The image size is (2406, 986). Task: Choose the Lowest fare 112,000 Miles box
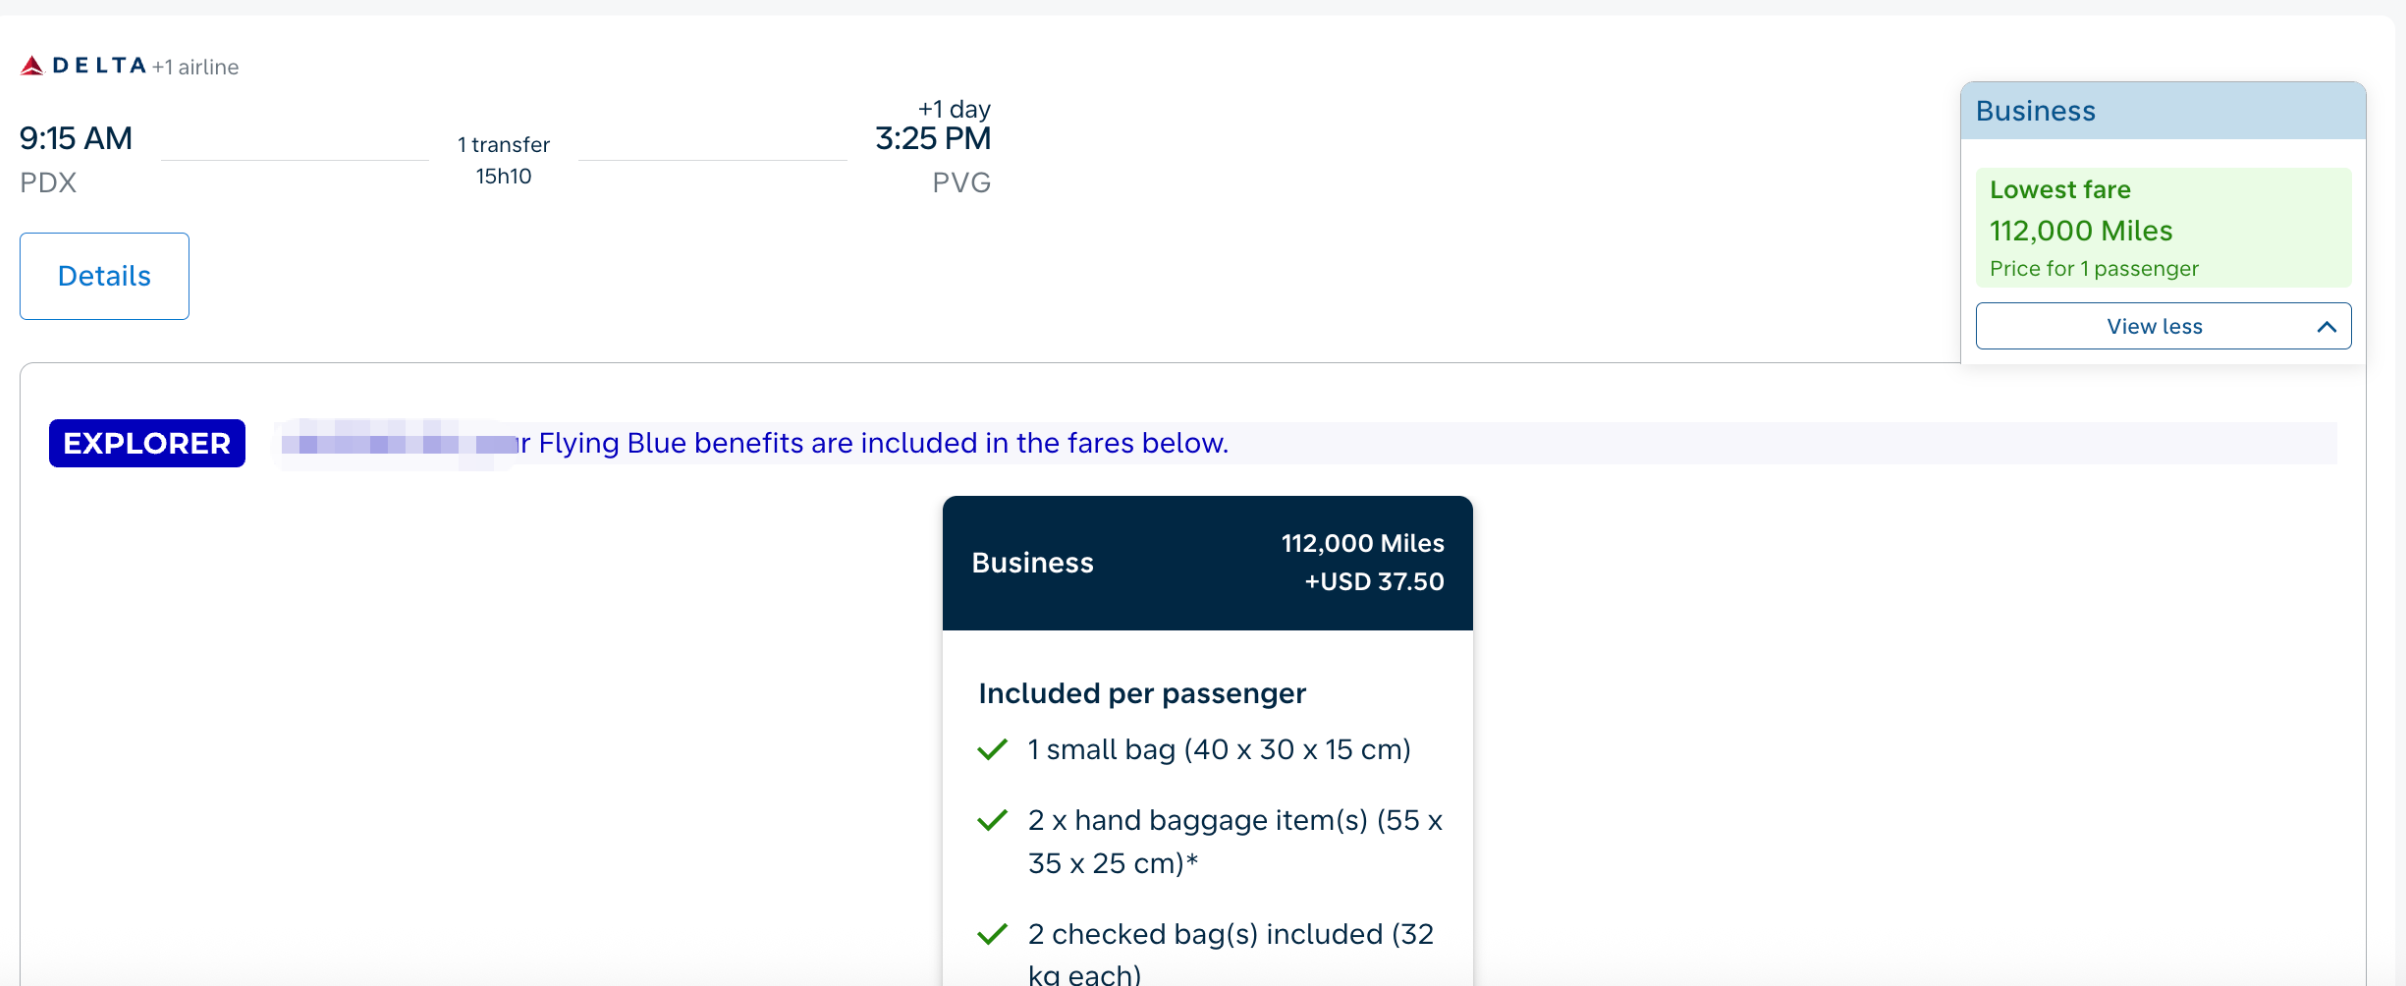2162,228
